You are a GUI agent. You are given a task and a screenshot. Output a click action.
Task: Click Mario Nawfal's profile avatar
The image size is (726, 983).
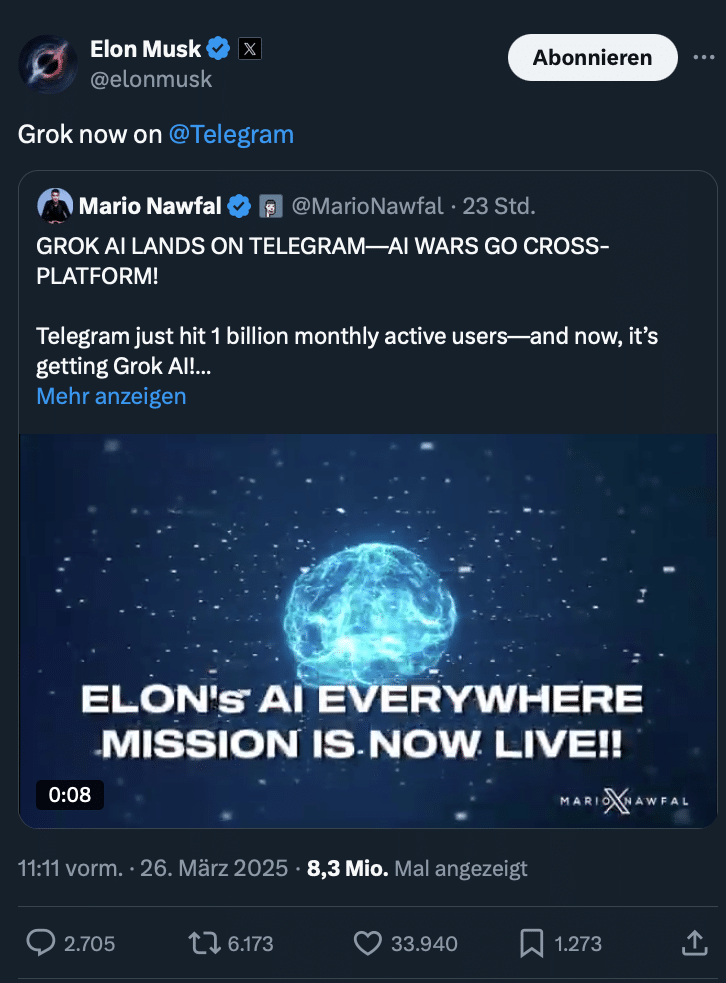[x=54, y=207]
